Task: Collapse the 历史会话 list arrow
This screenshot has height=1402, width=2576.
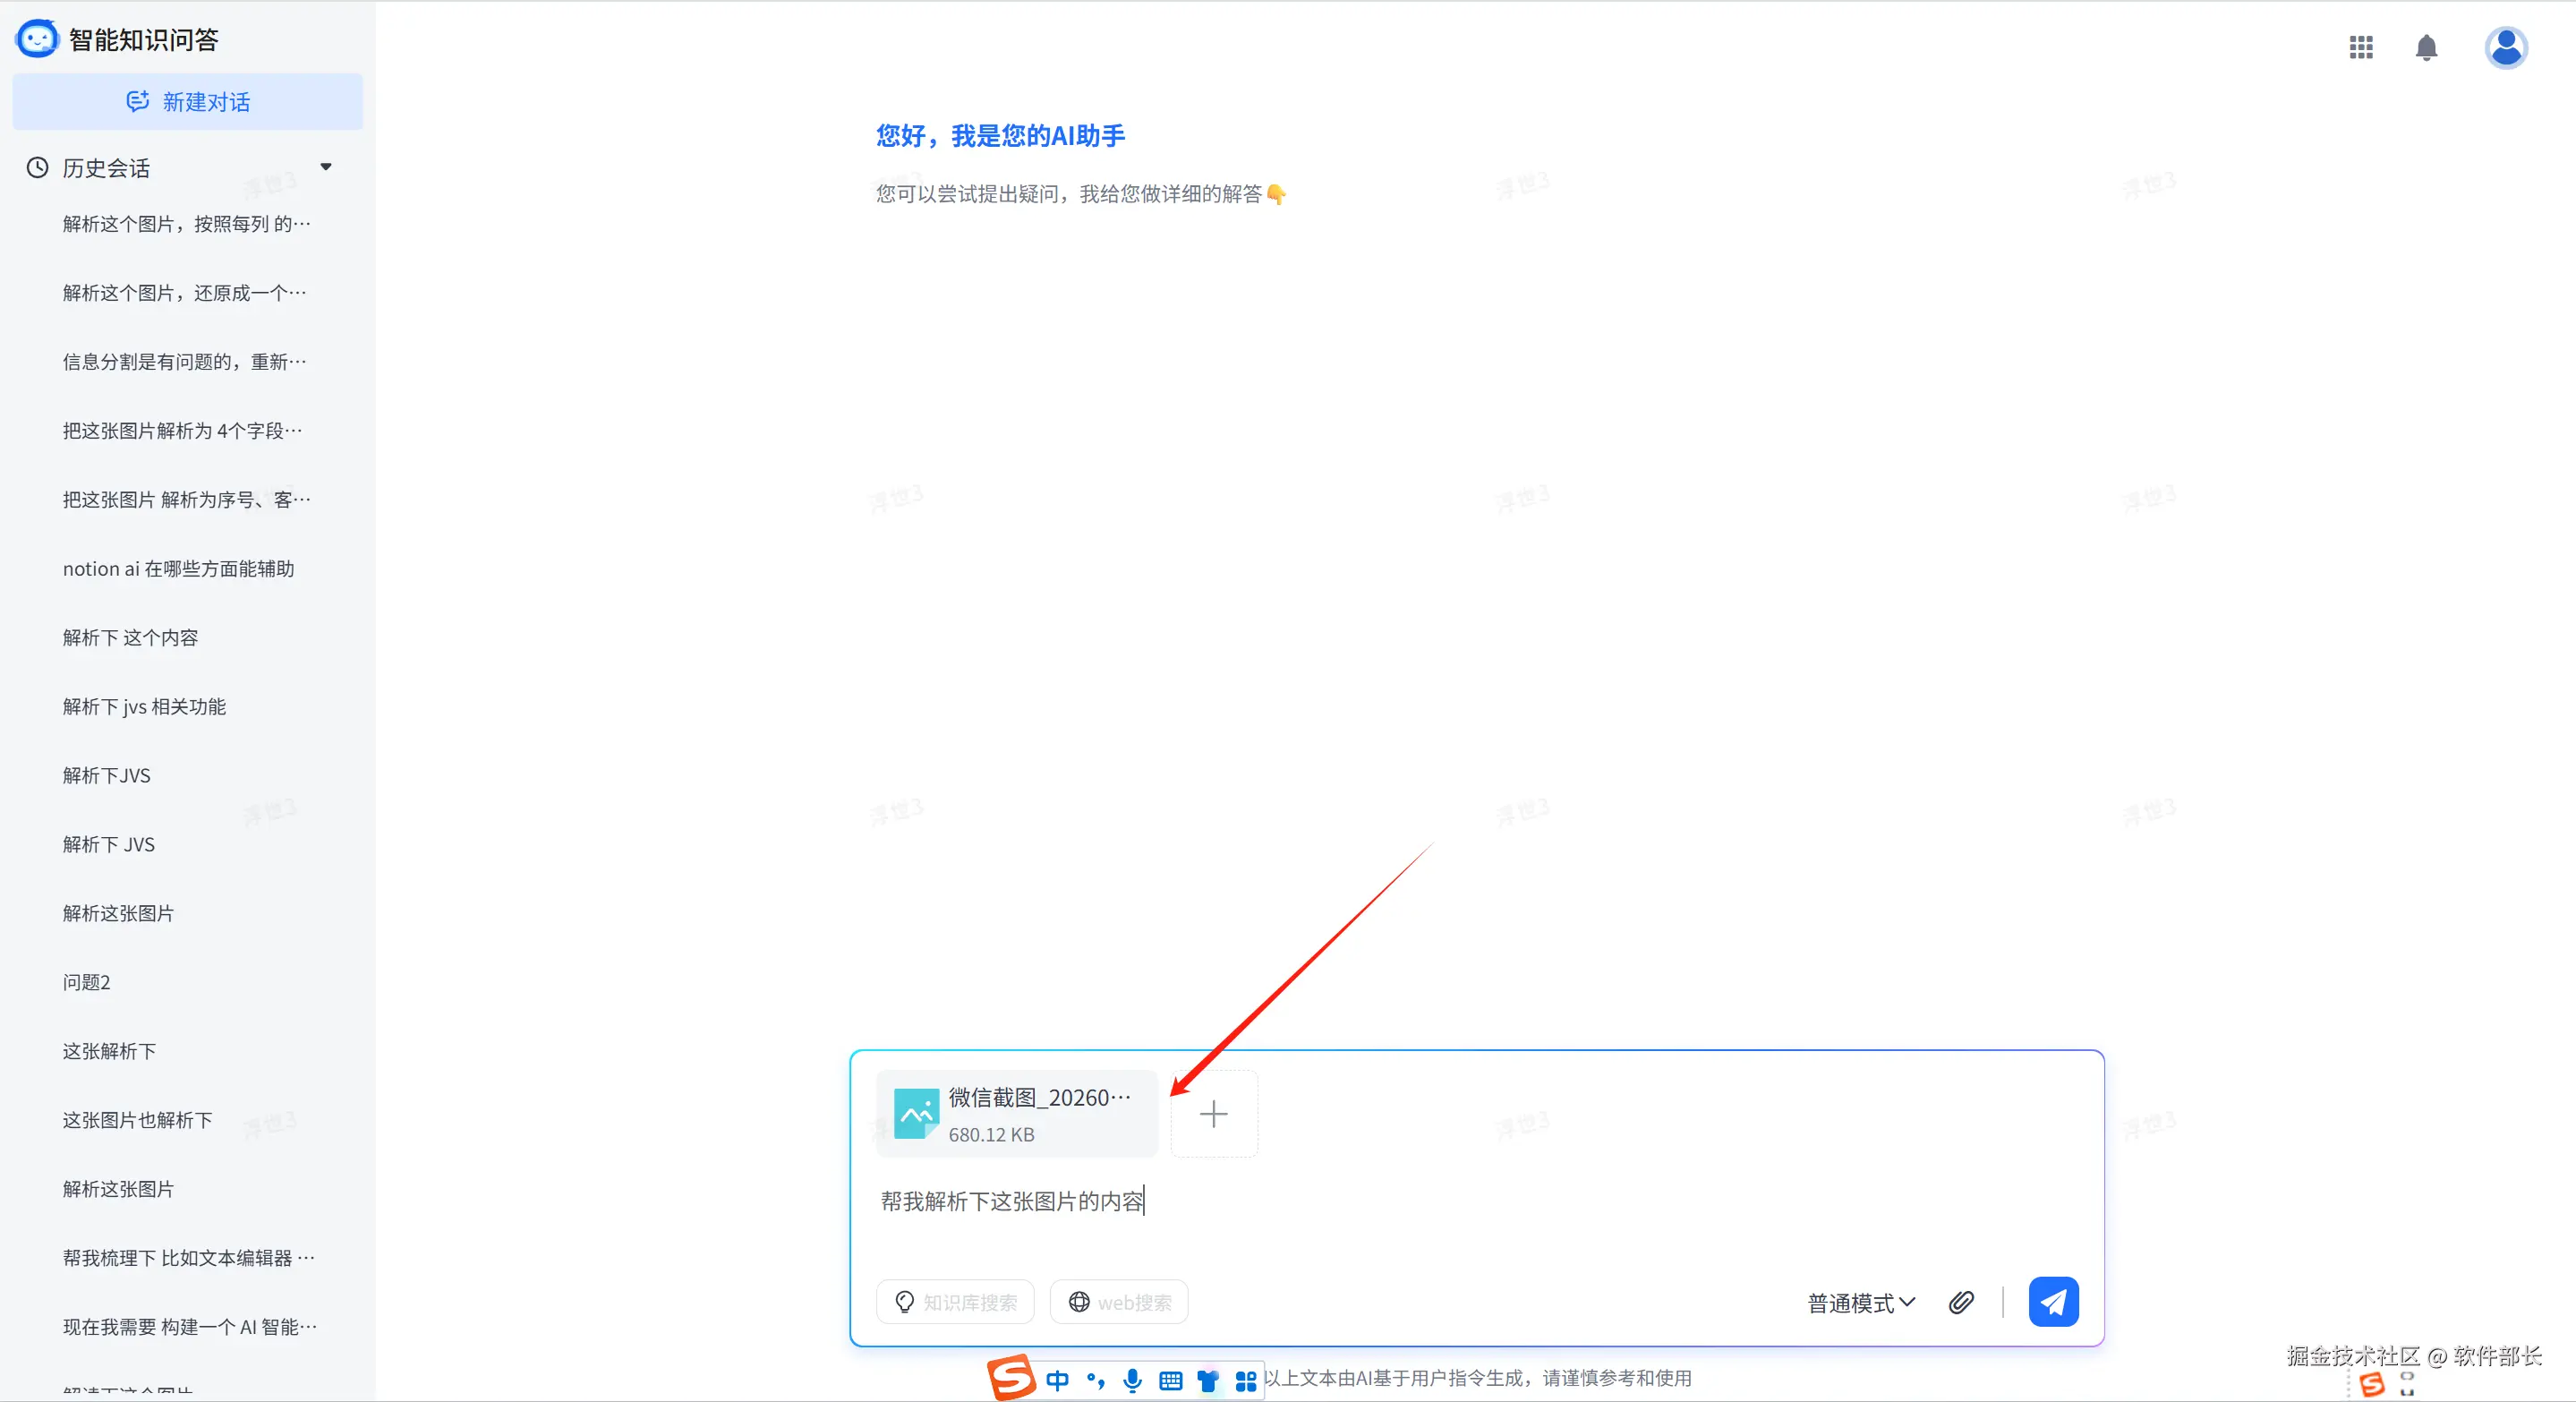Action: point(326,167)
